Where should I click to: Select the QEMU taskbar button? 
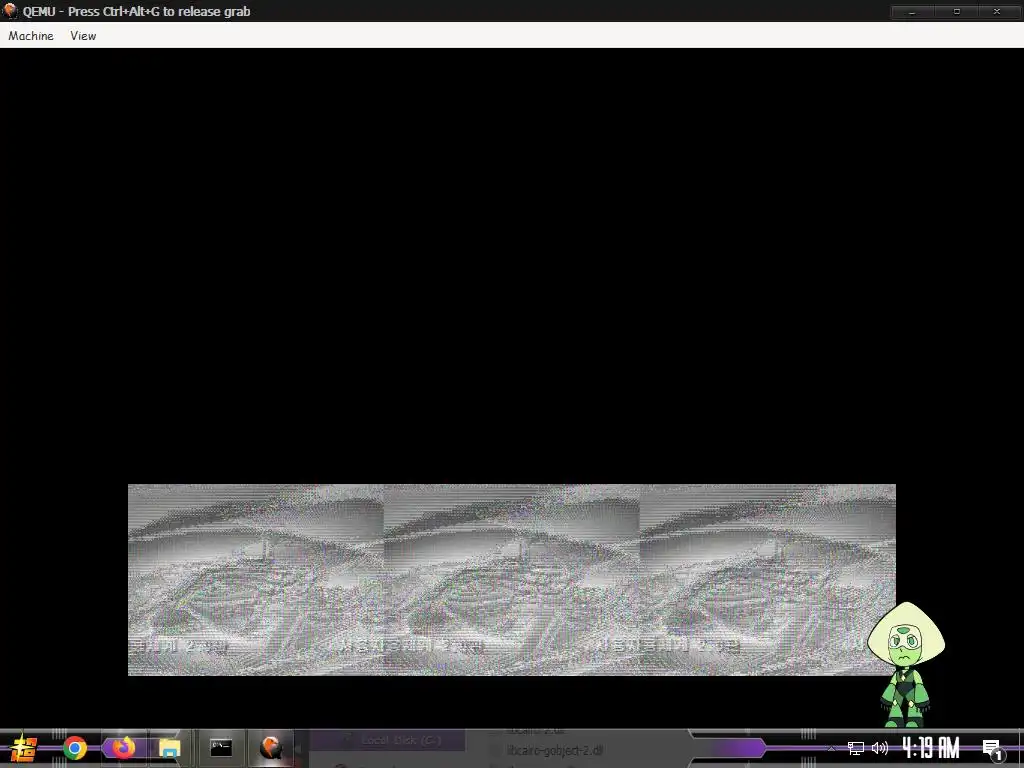(x=270, y=748)
